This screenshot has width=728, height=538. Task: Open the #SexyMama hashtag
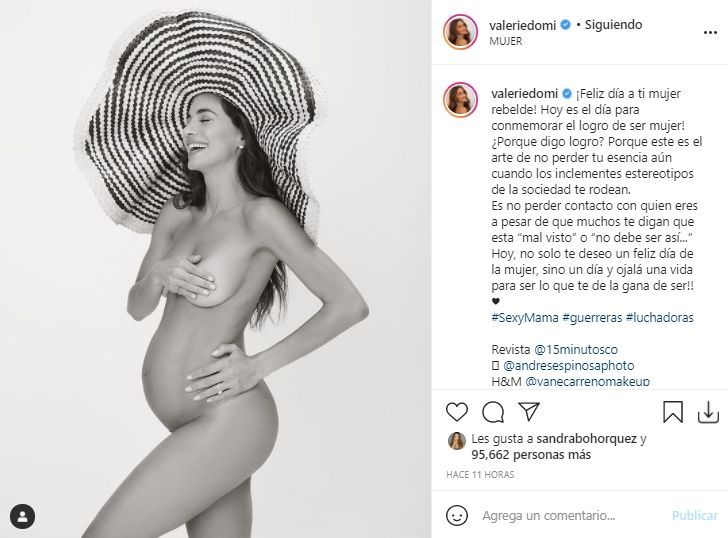(525, 318)
